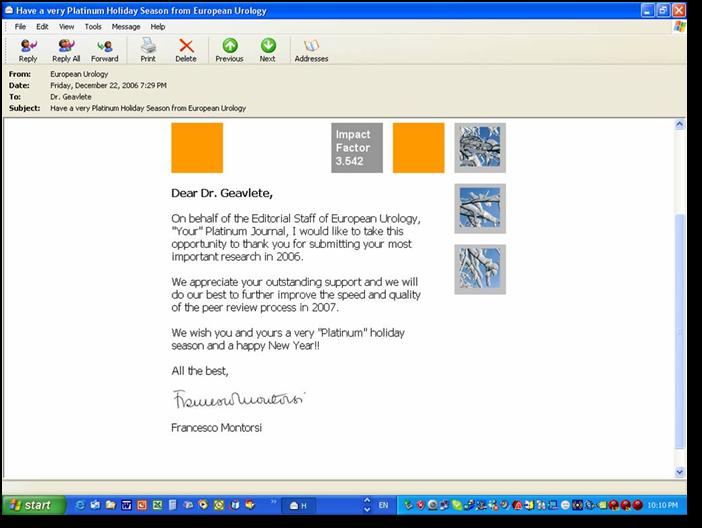Click left orange square in header
The width and height of the screenshot is (702, 528).
click(197, 148)
